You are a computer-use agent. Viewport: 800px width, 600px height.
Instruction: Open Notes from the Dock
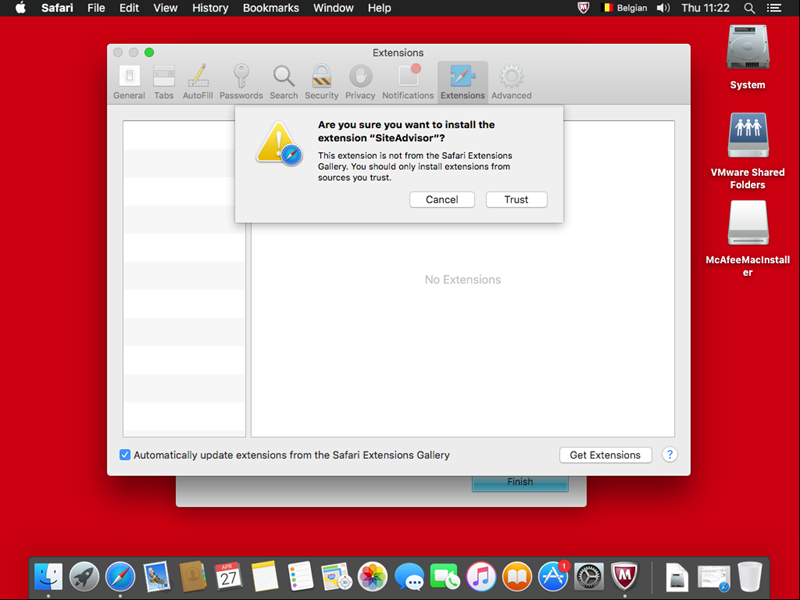point(265,577)
